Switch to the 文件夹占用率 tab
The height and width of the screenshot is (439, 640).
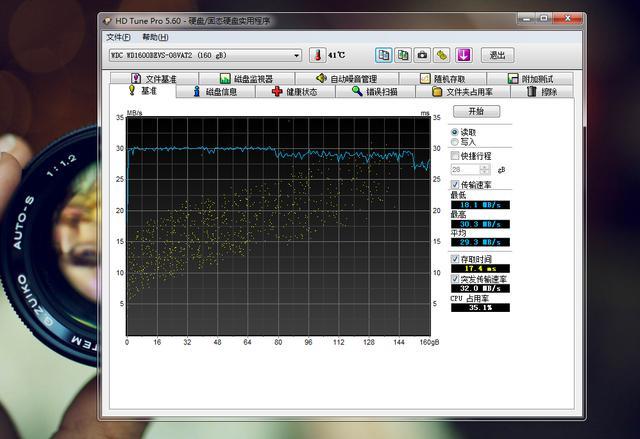[x=462, y=91]
